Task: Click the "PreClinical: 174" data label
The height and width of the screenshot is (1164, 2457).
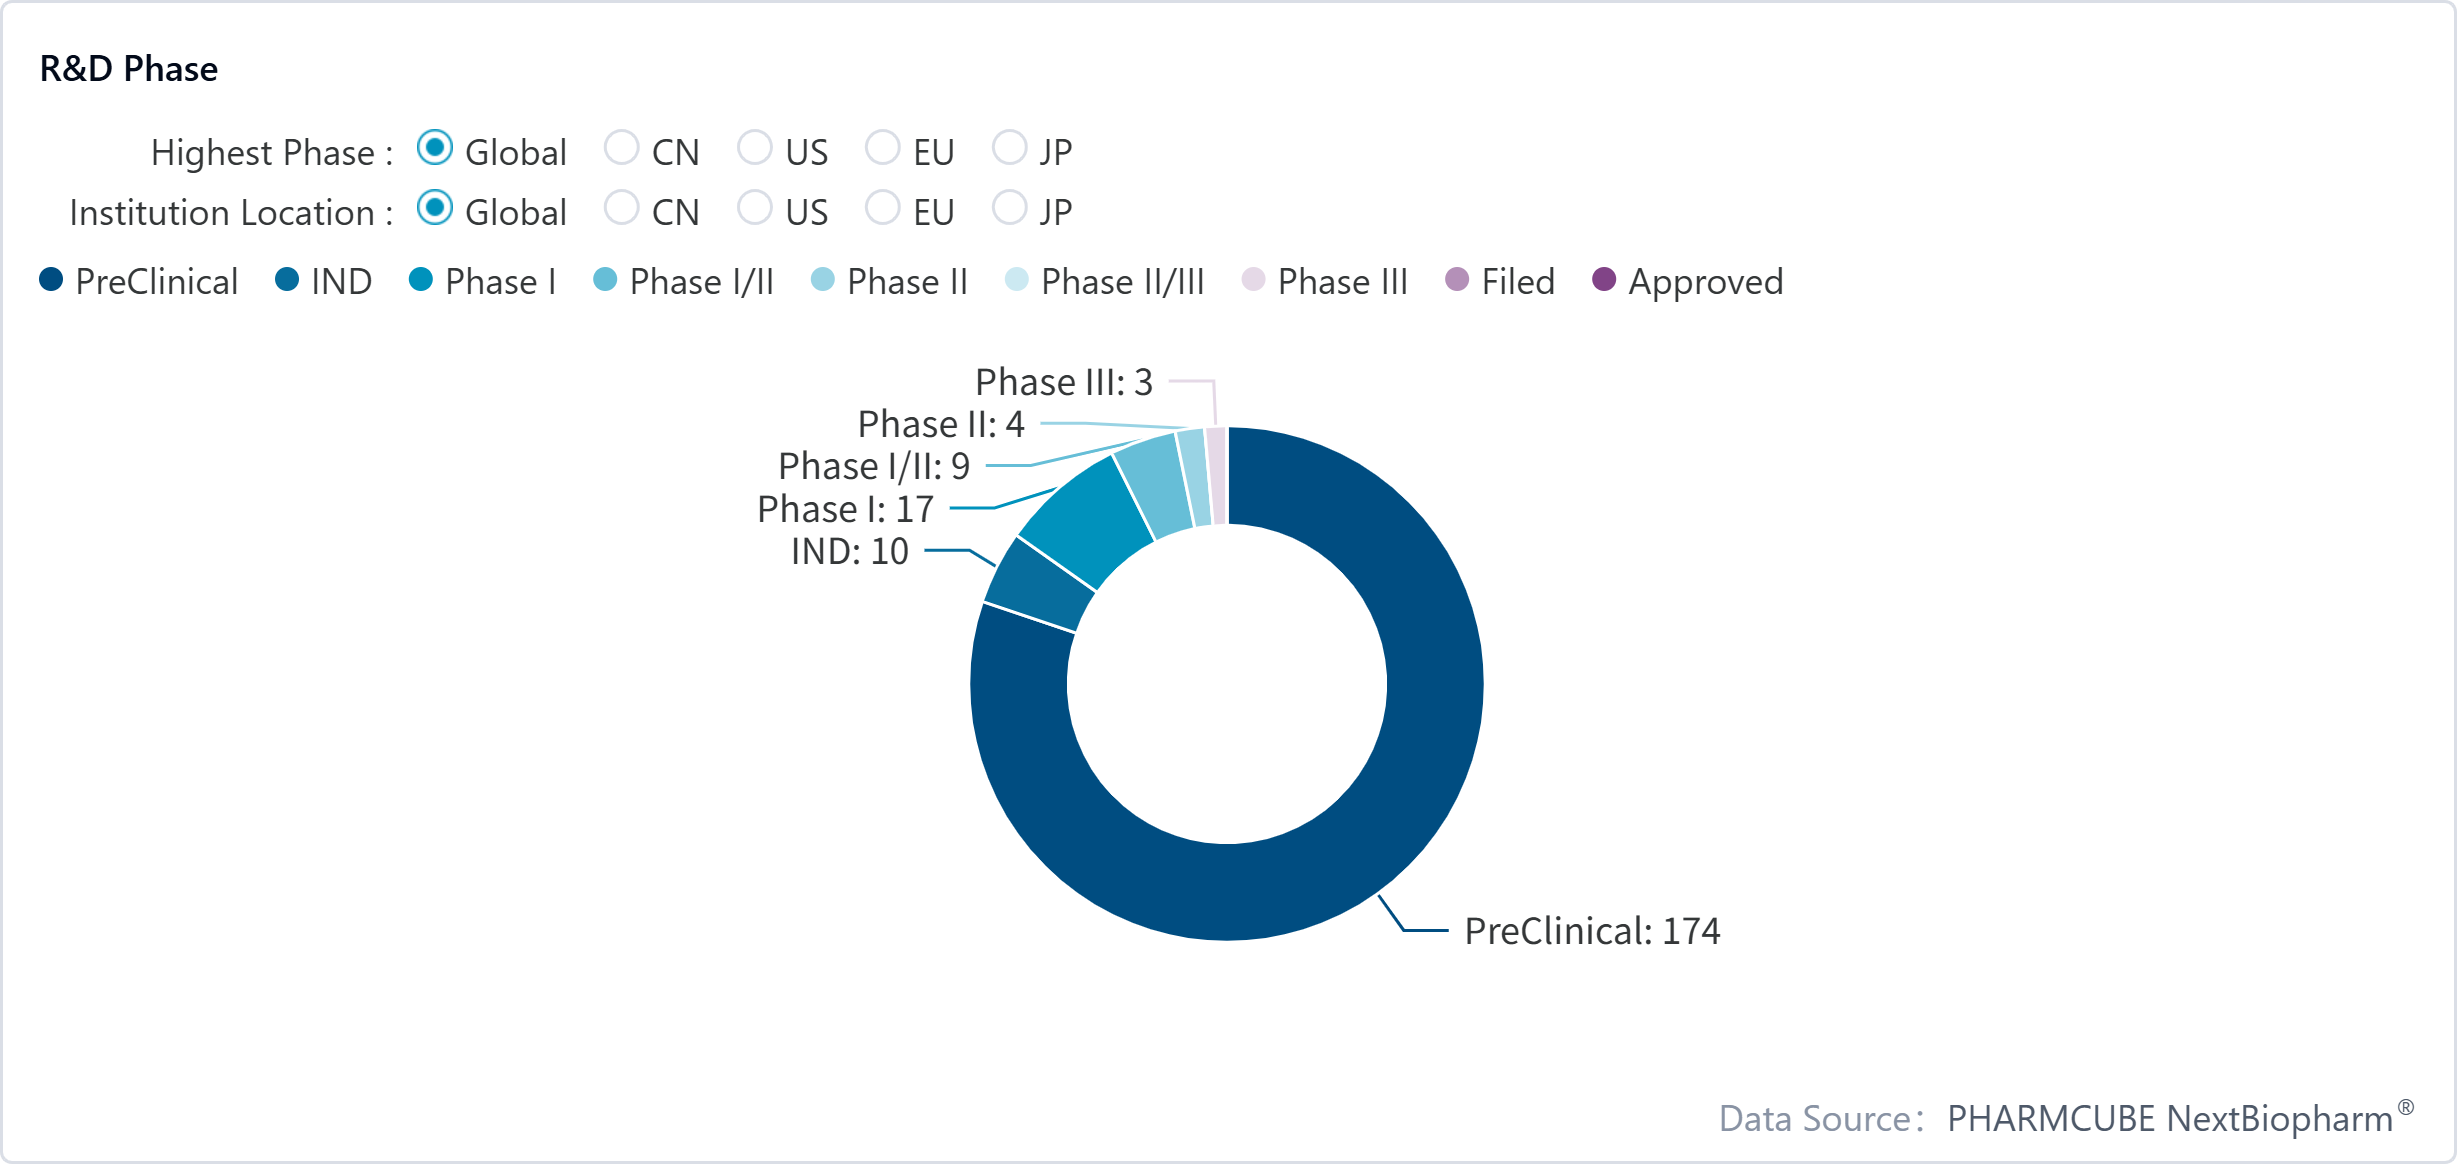Action: (x=1592, y=931)
